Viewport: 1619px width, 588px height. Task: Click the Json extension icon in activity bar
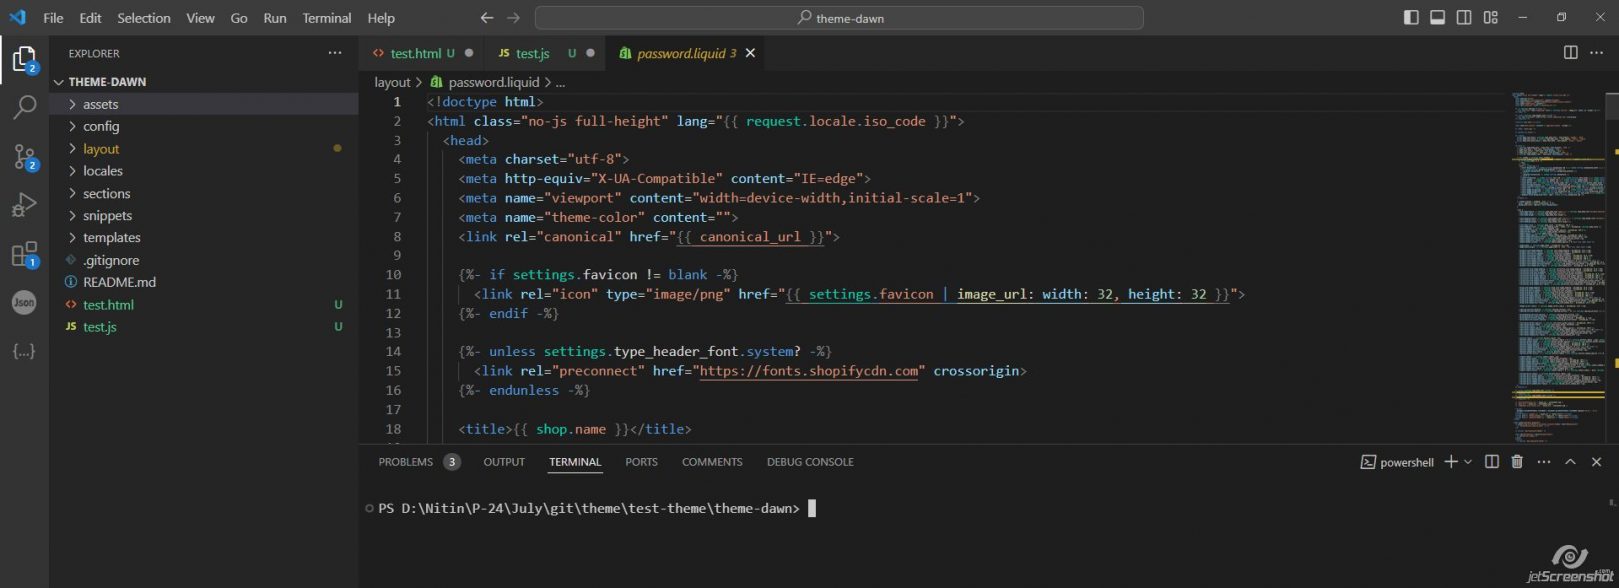click(24, 302)
